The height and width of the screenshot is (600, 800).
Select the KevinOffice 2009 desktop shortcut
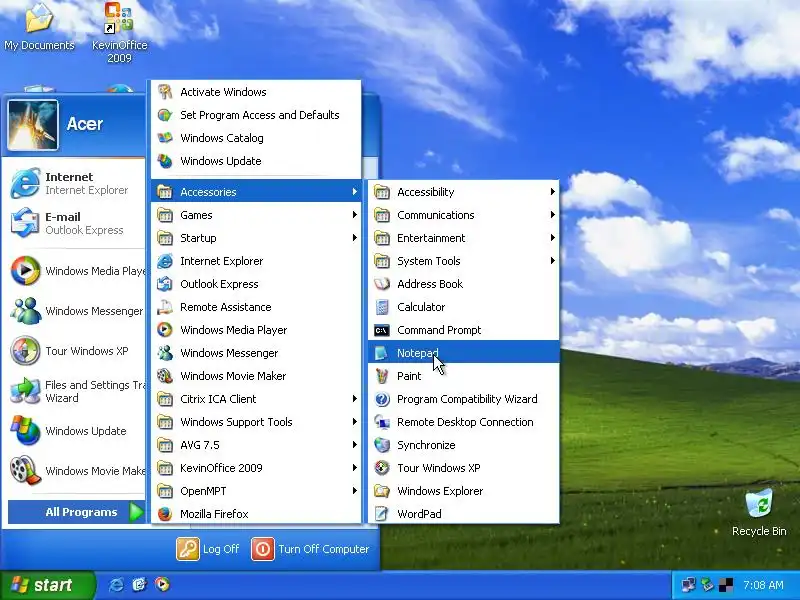[x=119, y=32]
